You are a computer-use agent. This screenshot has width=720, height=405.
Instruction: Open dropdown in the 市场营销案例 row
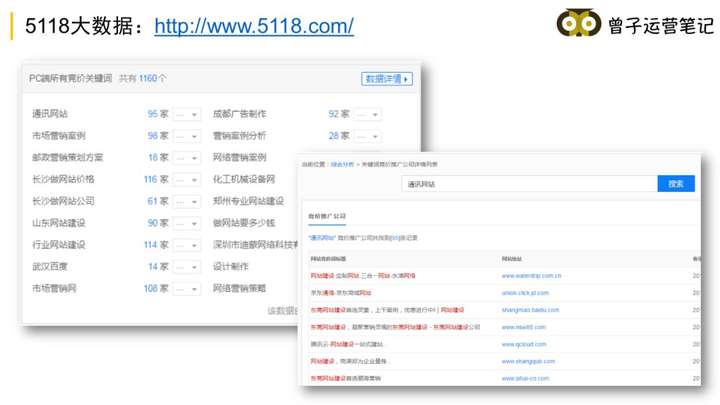tap(186, 136)
